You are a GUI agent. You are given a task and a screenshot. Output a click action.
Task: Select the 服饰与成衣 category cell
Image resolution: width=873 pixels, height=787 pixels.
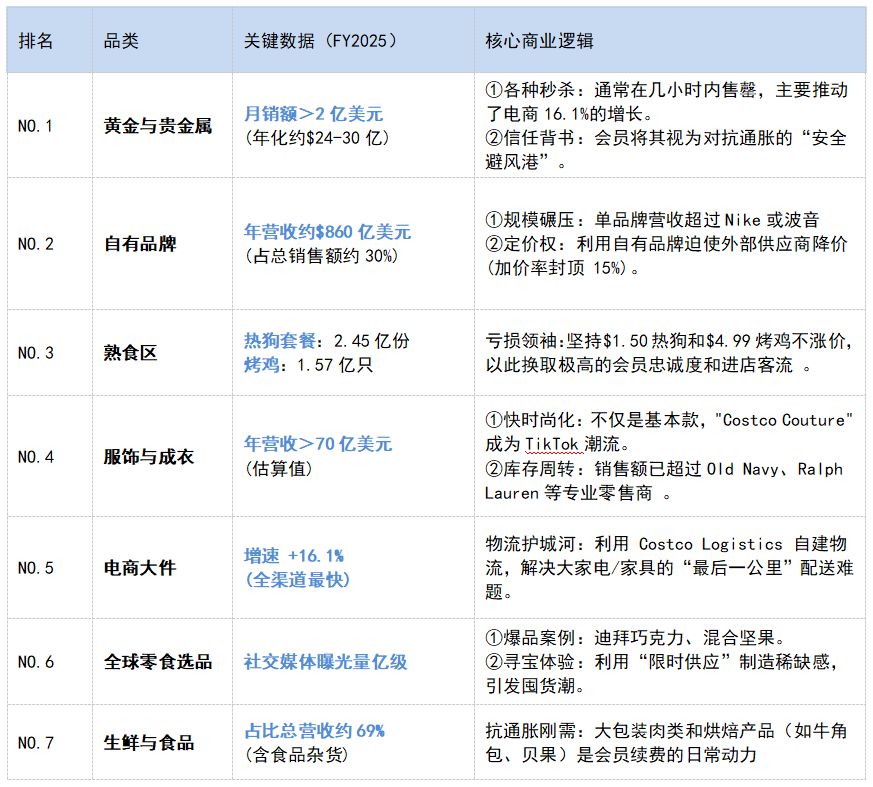[149, 456]
